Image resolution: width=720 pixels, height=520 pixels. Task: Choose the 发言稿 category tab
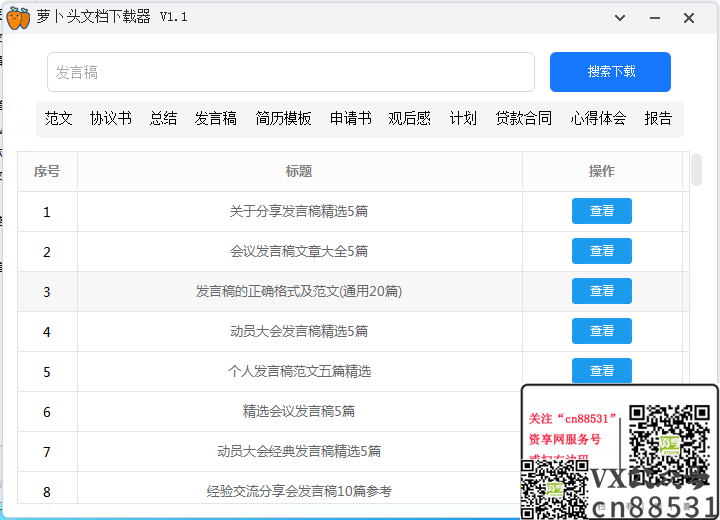coord(216,118)
